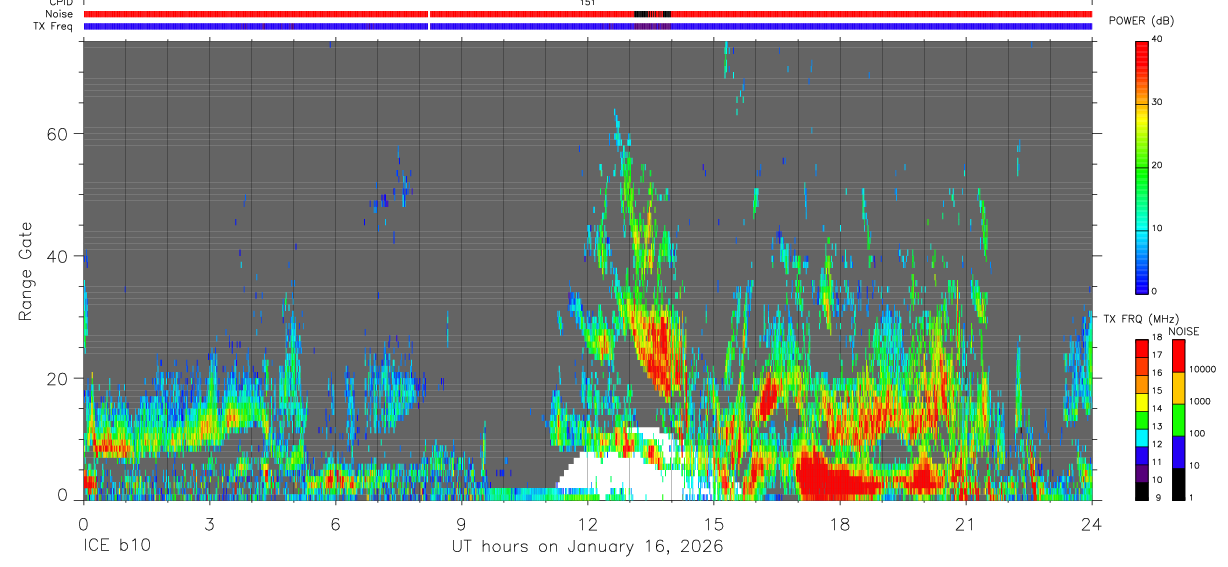Click TX FRQ scale label 14
The height and width of the screenshot is (567, 1228).
(1157, 409)
